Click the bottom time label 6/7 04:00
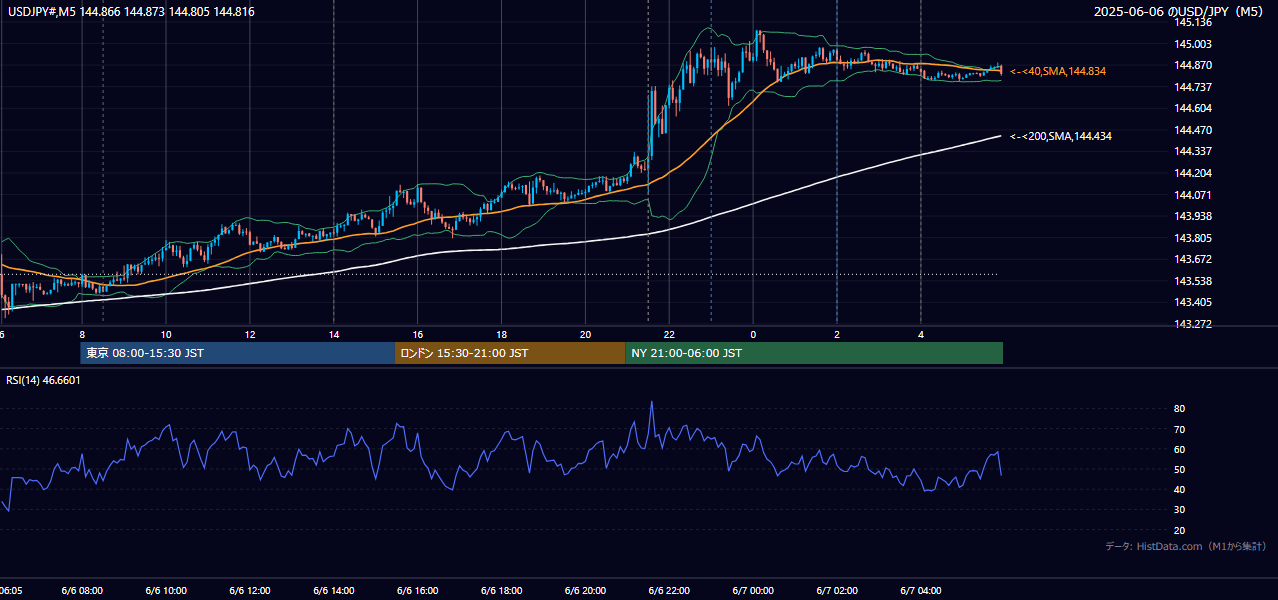 coord(921,591)
